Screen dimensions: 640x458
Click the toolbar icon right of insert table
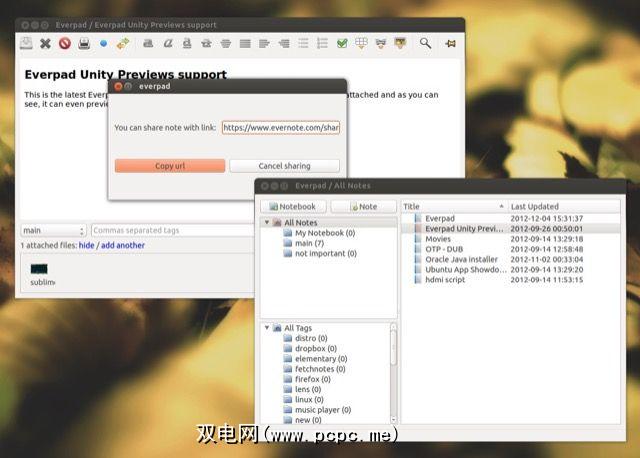(381, 43)
